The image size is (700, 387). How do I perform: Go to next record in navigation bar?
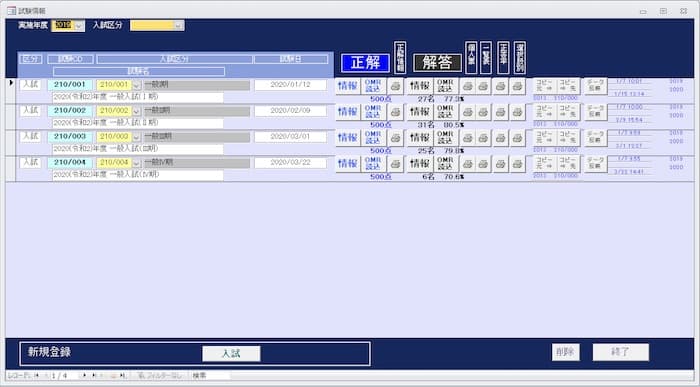pos(84,376)
